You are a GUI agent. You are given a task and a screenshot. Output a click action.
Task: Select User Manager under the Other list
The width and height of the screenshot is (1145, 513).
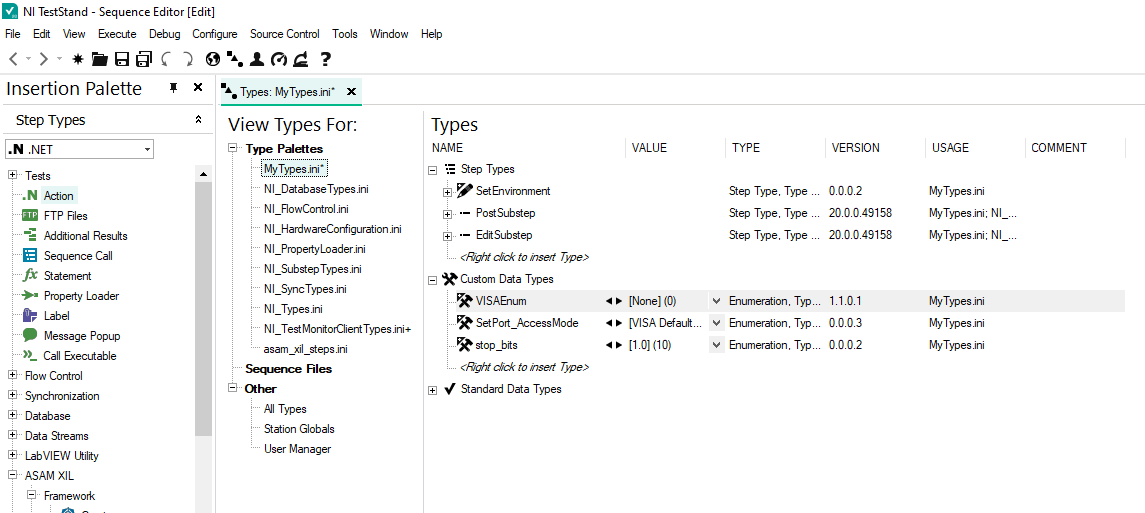point(297,449)
